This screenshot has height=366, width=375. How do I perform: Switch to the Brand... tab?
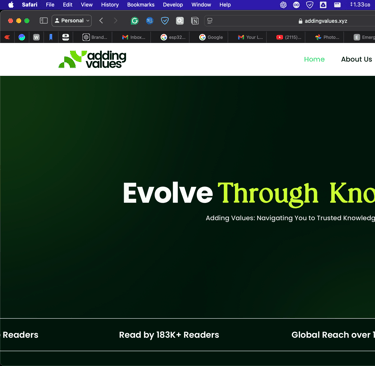(x=95, y=37)
